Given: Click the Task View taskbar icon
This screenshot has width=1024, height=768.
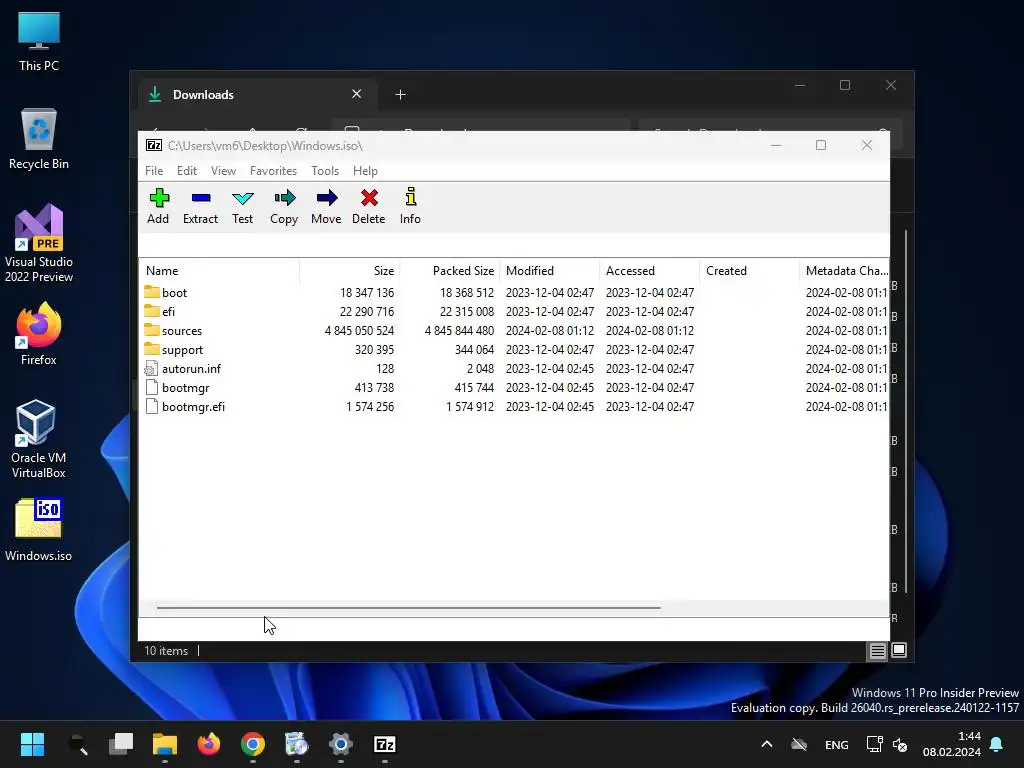Looking at the screenshot, I should coord(121,744).
